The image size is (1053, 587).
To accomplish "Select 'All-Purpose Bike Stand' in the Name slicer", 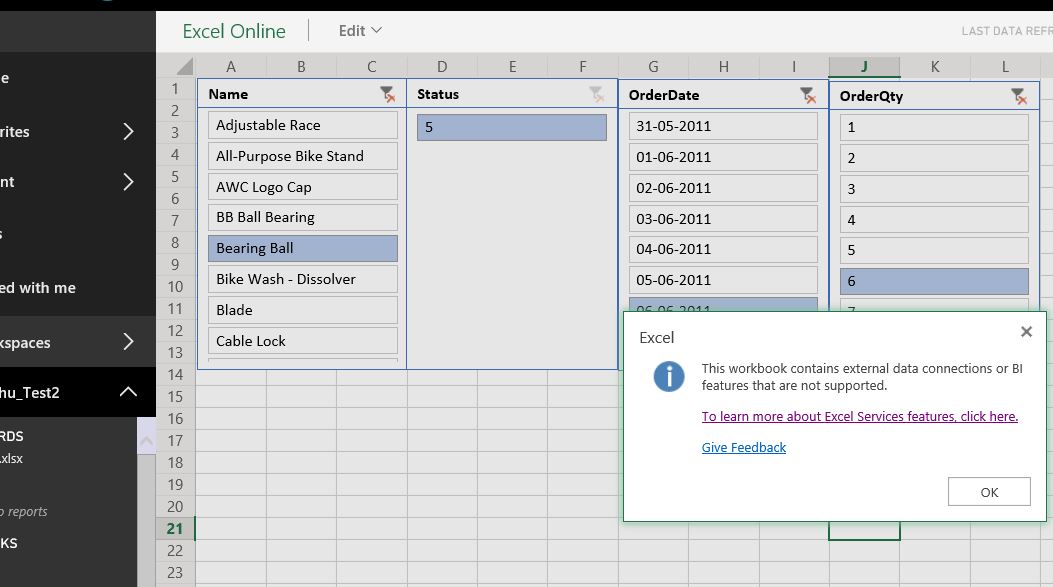I will coord(303,156).
